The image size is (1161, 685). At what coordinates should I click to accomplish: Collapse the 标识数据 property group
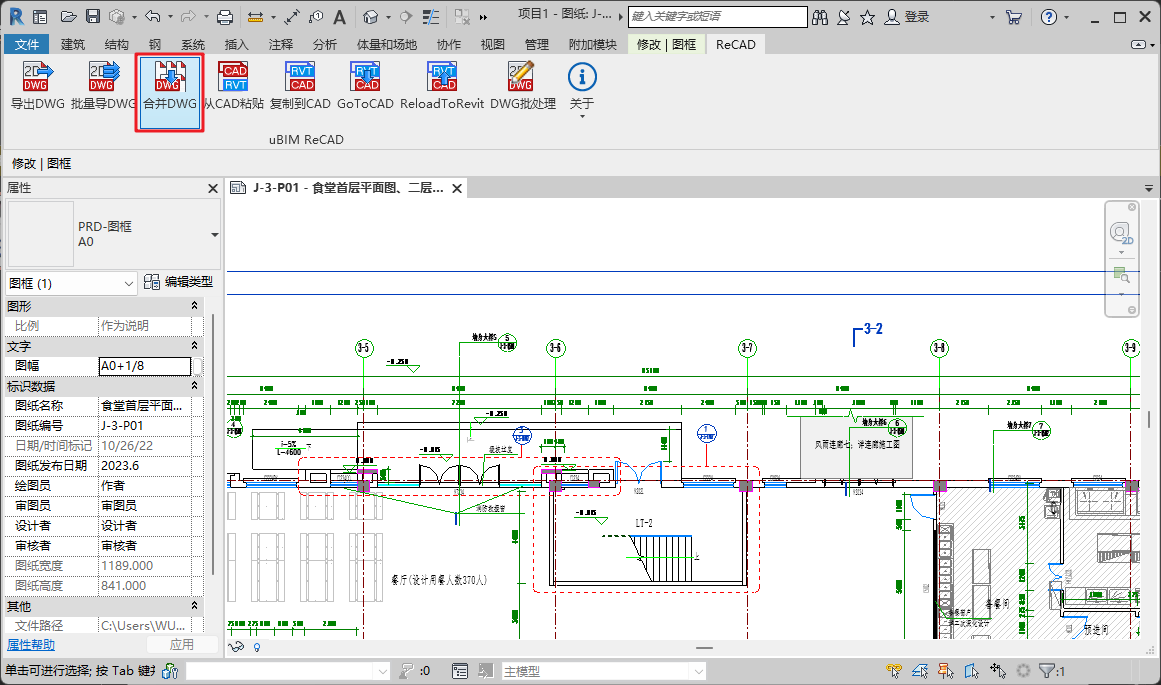pyautogui.click(x=195, y=386)
